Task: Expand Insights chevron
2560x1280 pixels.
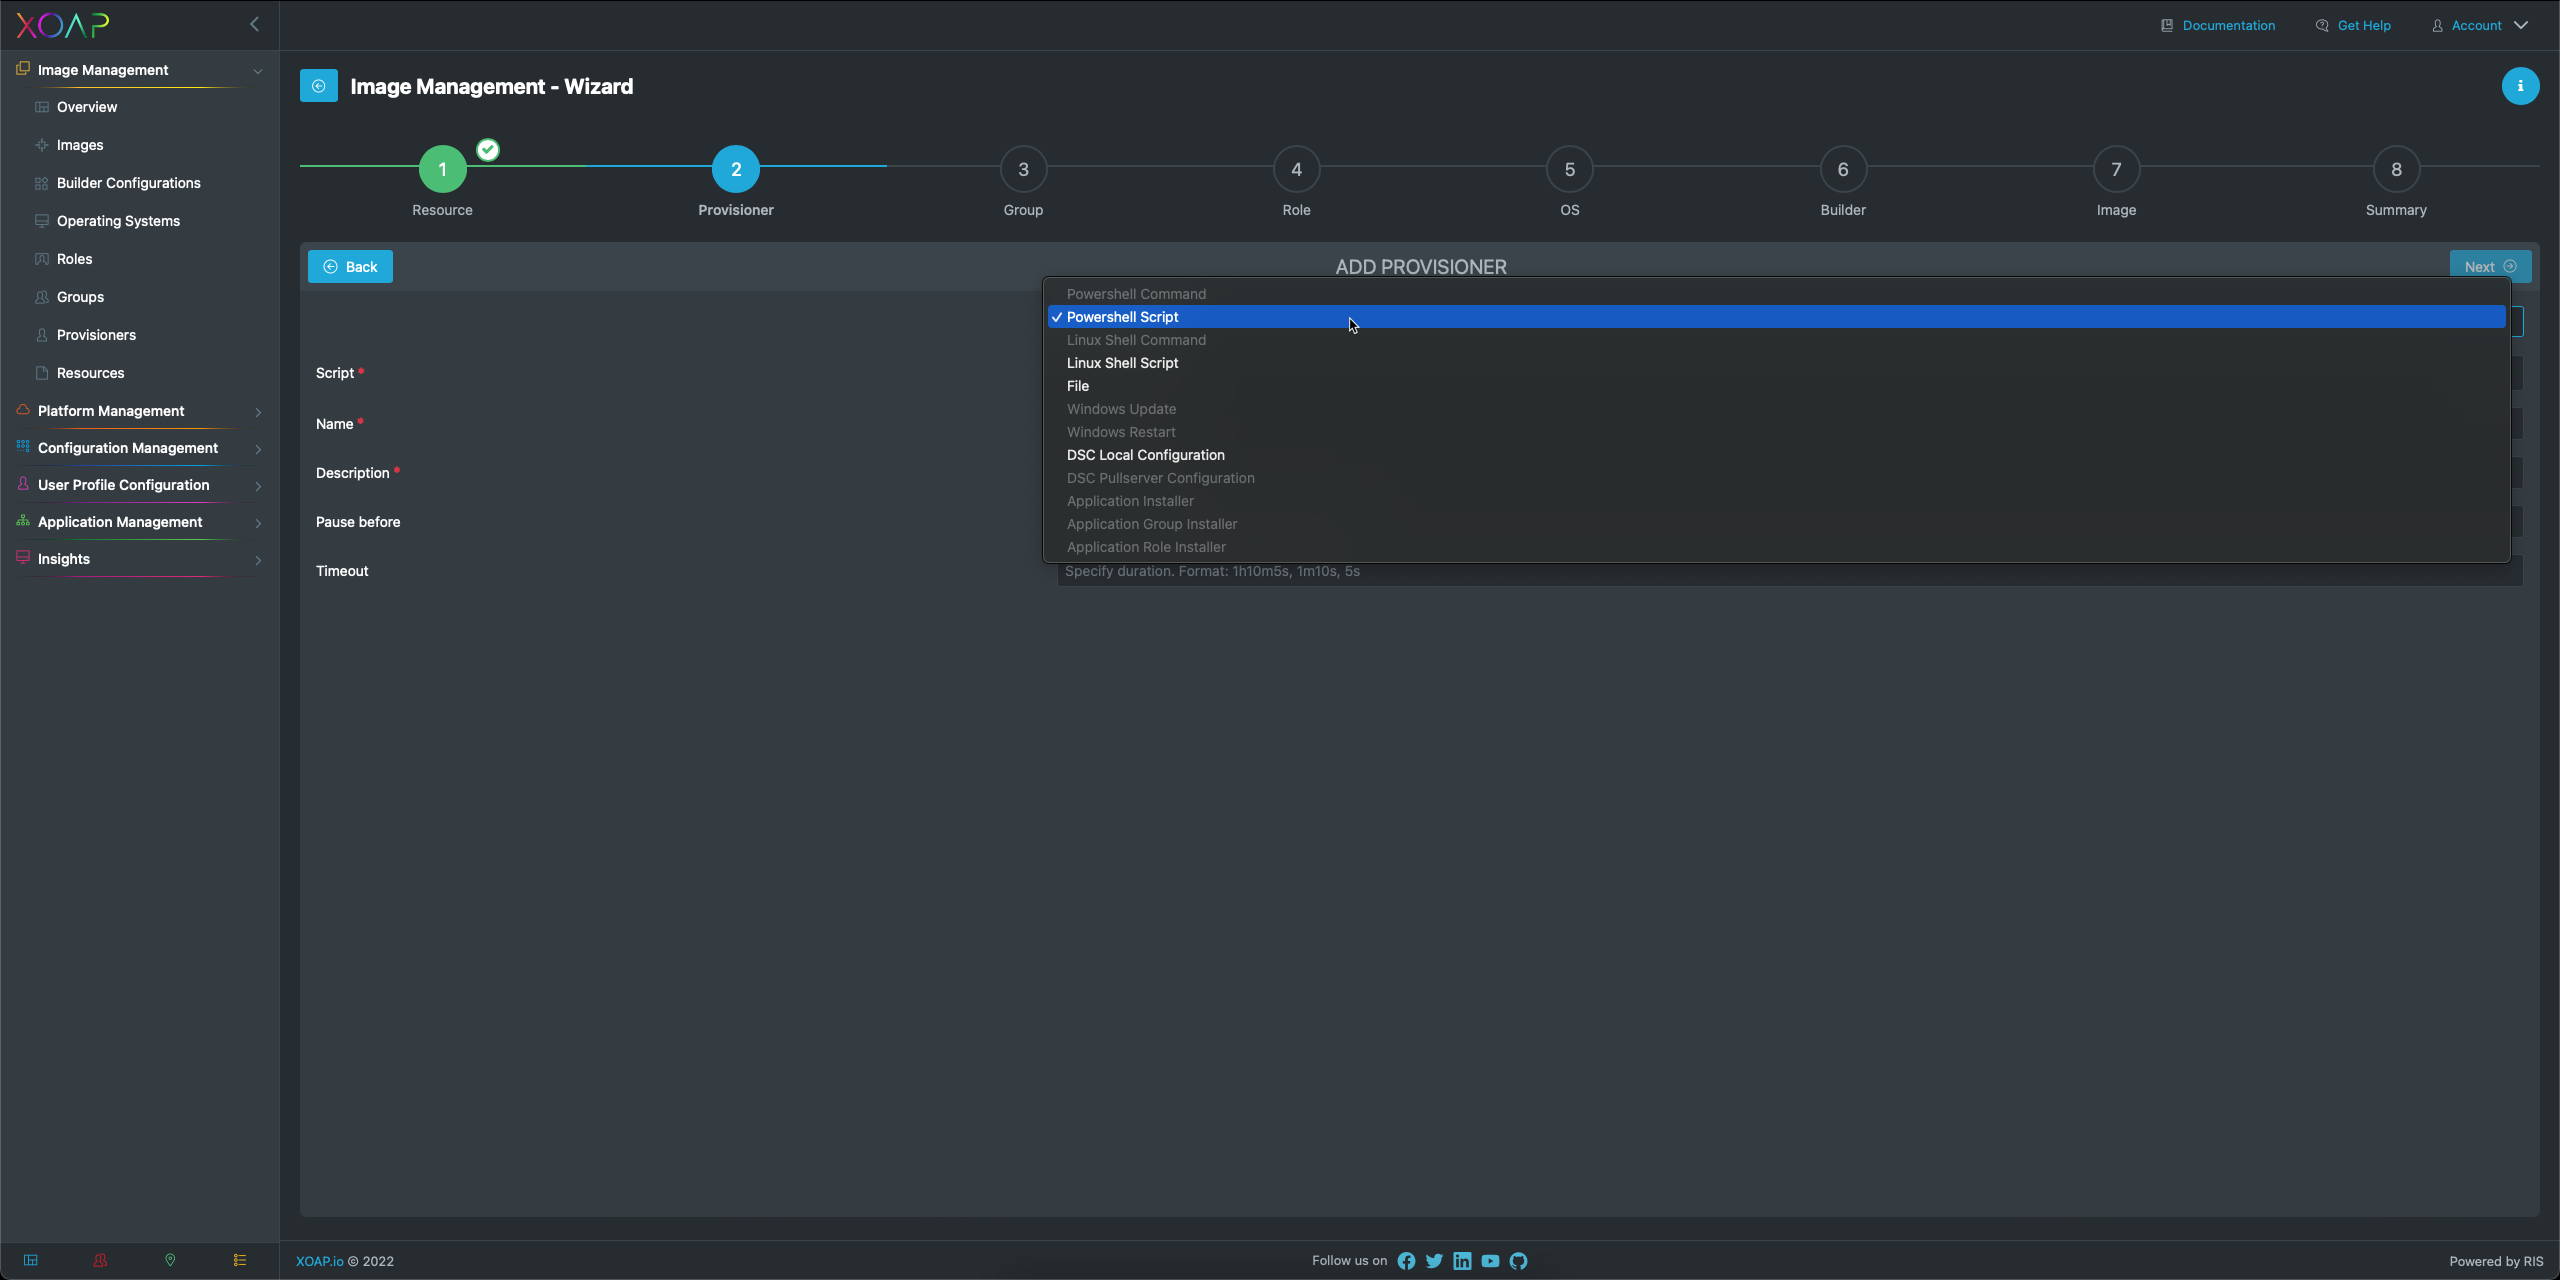Action: click(258, 560)
